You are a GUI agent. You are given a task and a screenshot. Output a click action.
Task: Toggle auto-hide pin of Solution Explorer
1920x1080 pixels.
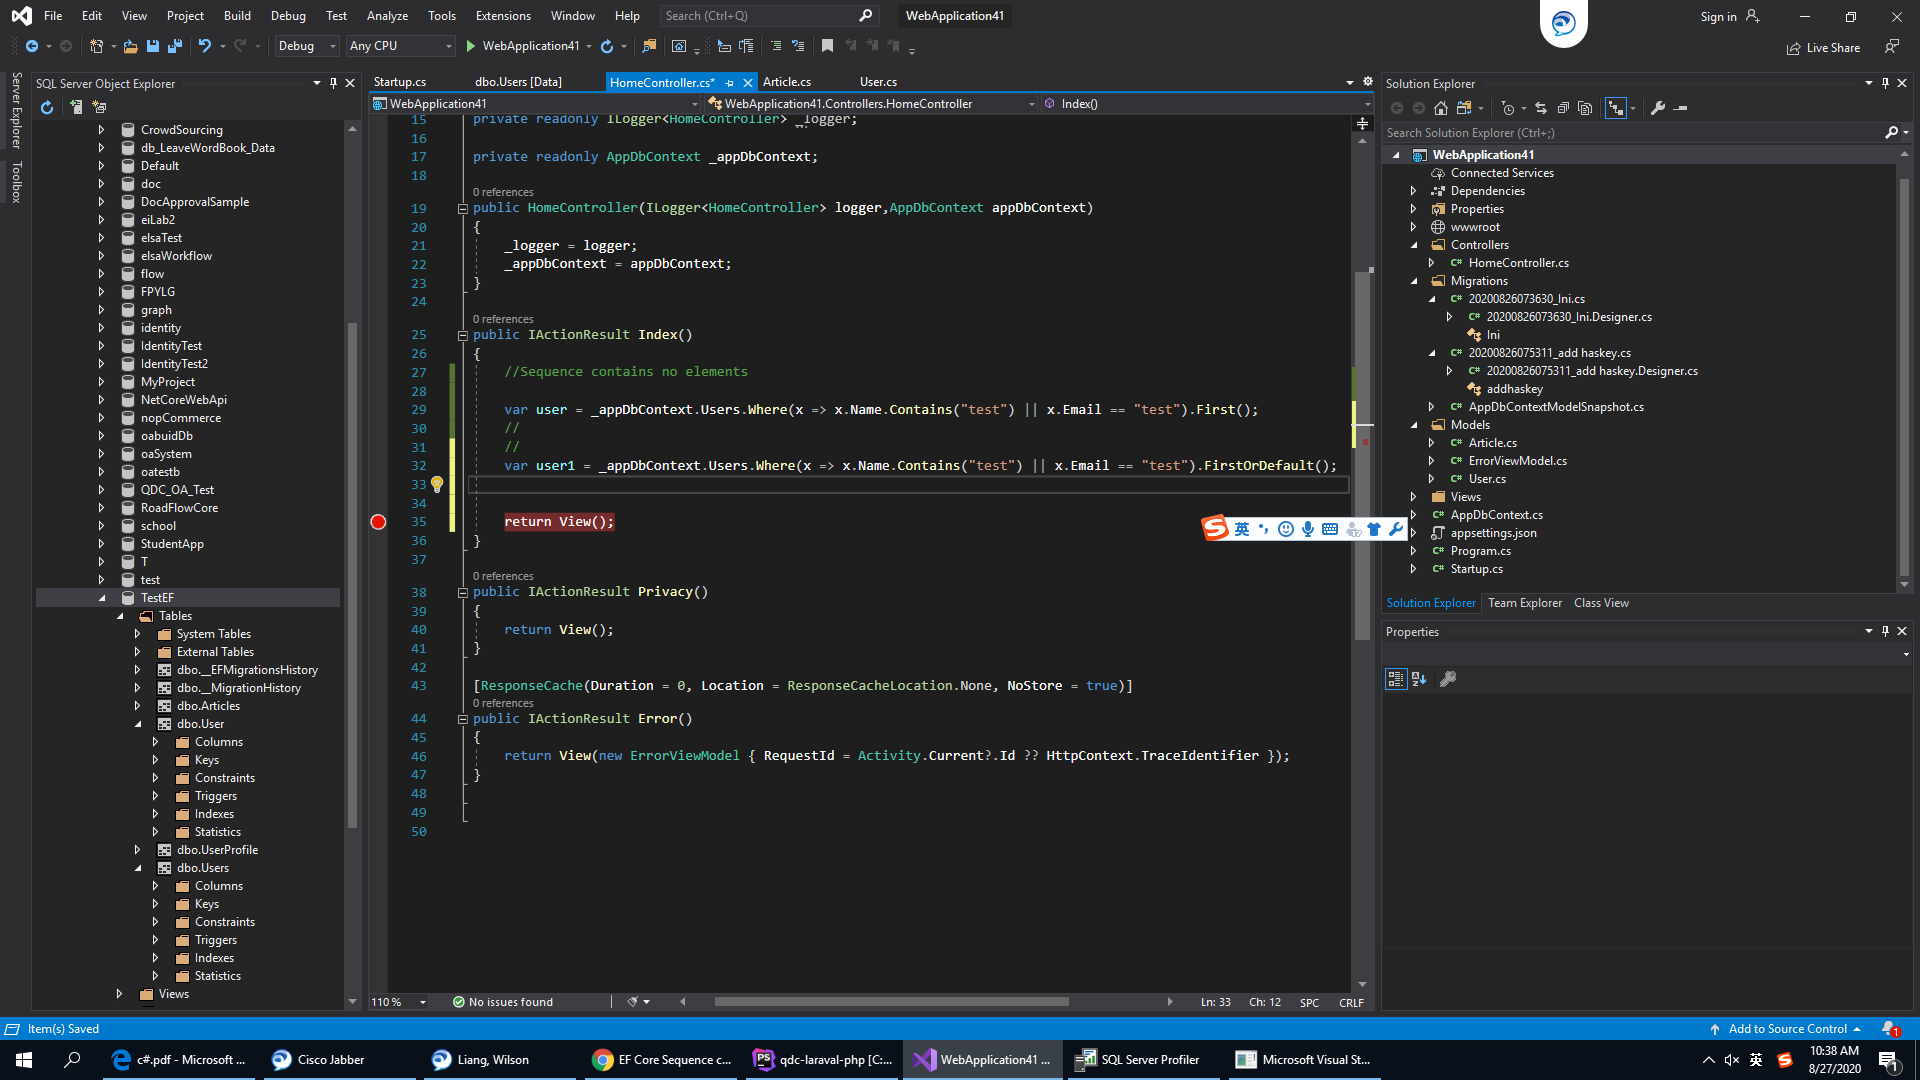(x=1885, y=84)
